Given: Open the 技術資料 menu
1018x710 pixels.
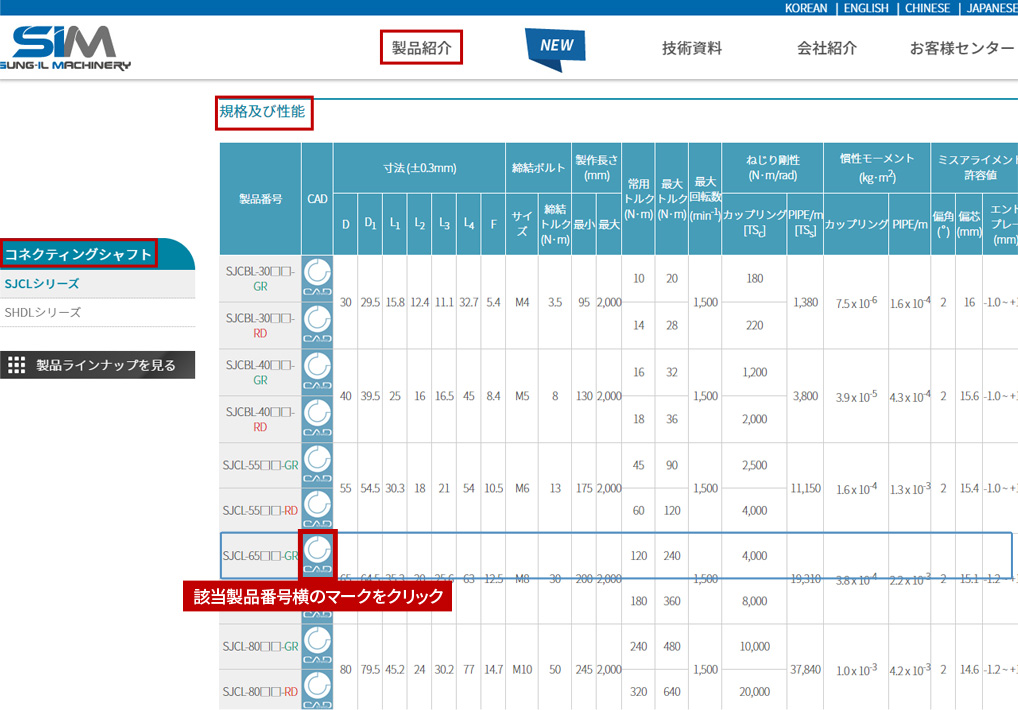Looking at the screenshot, I should pos(691,48).
